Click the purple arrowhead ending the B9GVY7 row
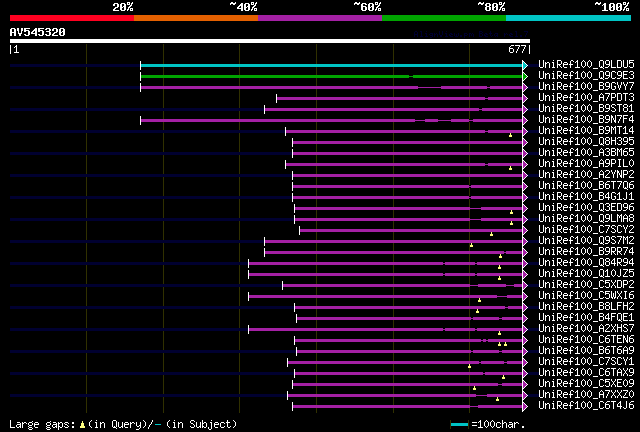The image size is (640, 432). pyautogui.click(x=525, y=87)
